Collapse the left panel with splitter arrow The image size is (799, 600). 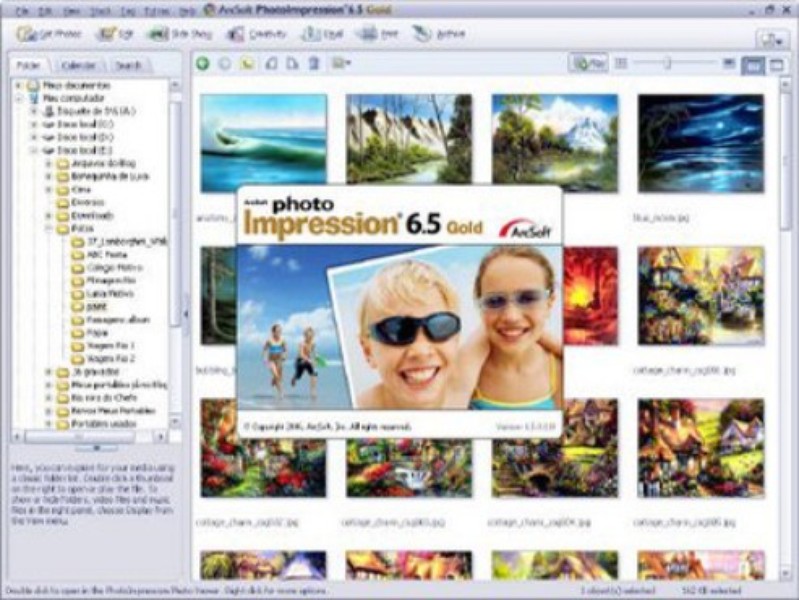[186, 314]
